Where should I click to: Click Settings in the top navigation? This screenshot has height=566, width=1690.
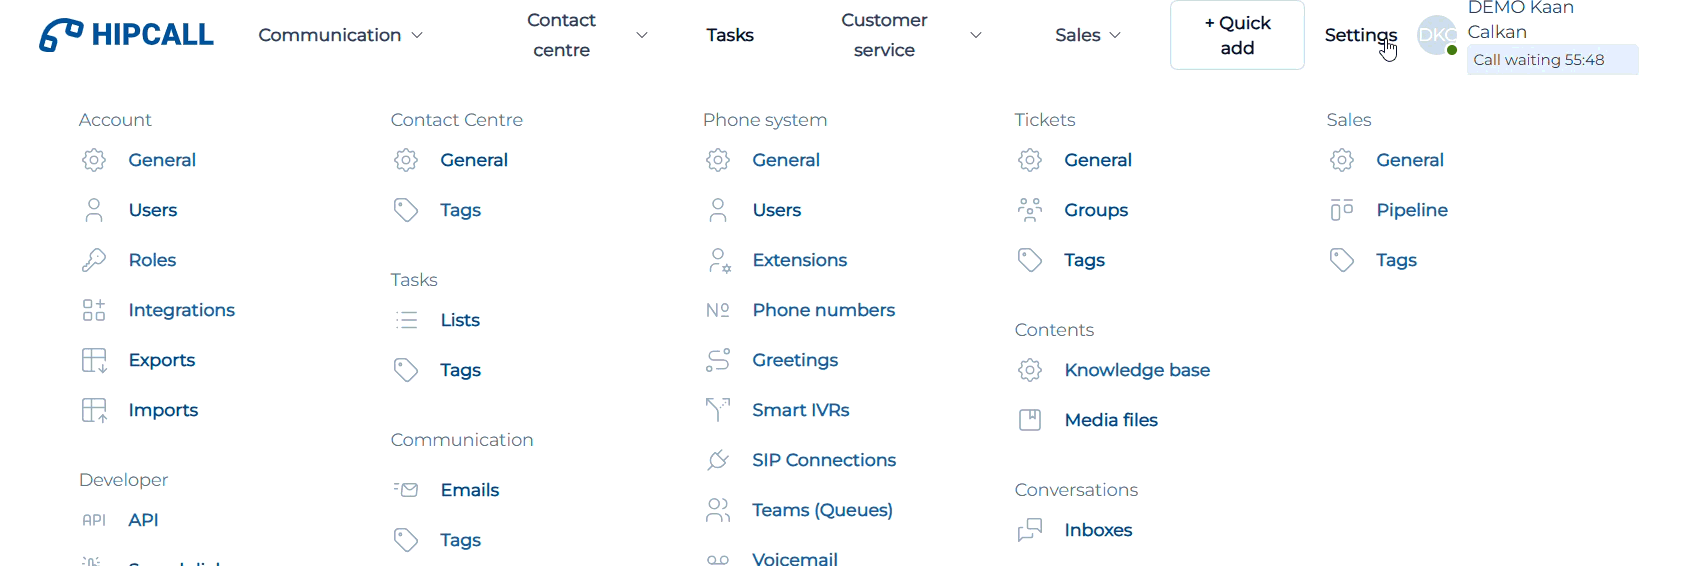[1360, 35]
